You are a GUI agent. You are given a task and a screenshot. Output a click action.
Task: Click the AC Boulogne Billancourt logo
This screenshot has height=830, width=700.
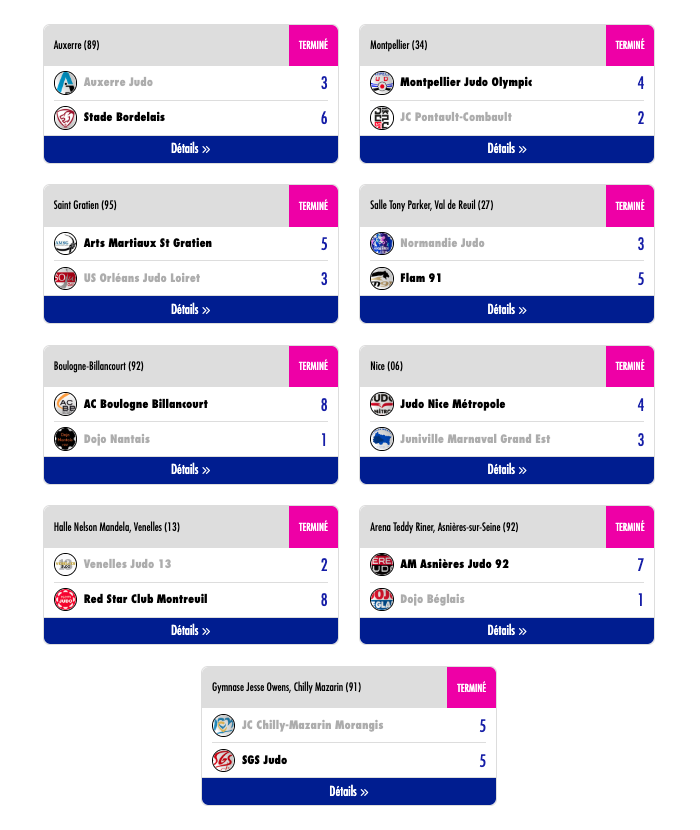pyautogui.click(x=65, y=404)
